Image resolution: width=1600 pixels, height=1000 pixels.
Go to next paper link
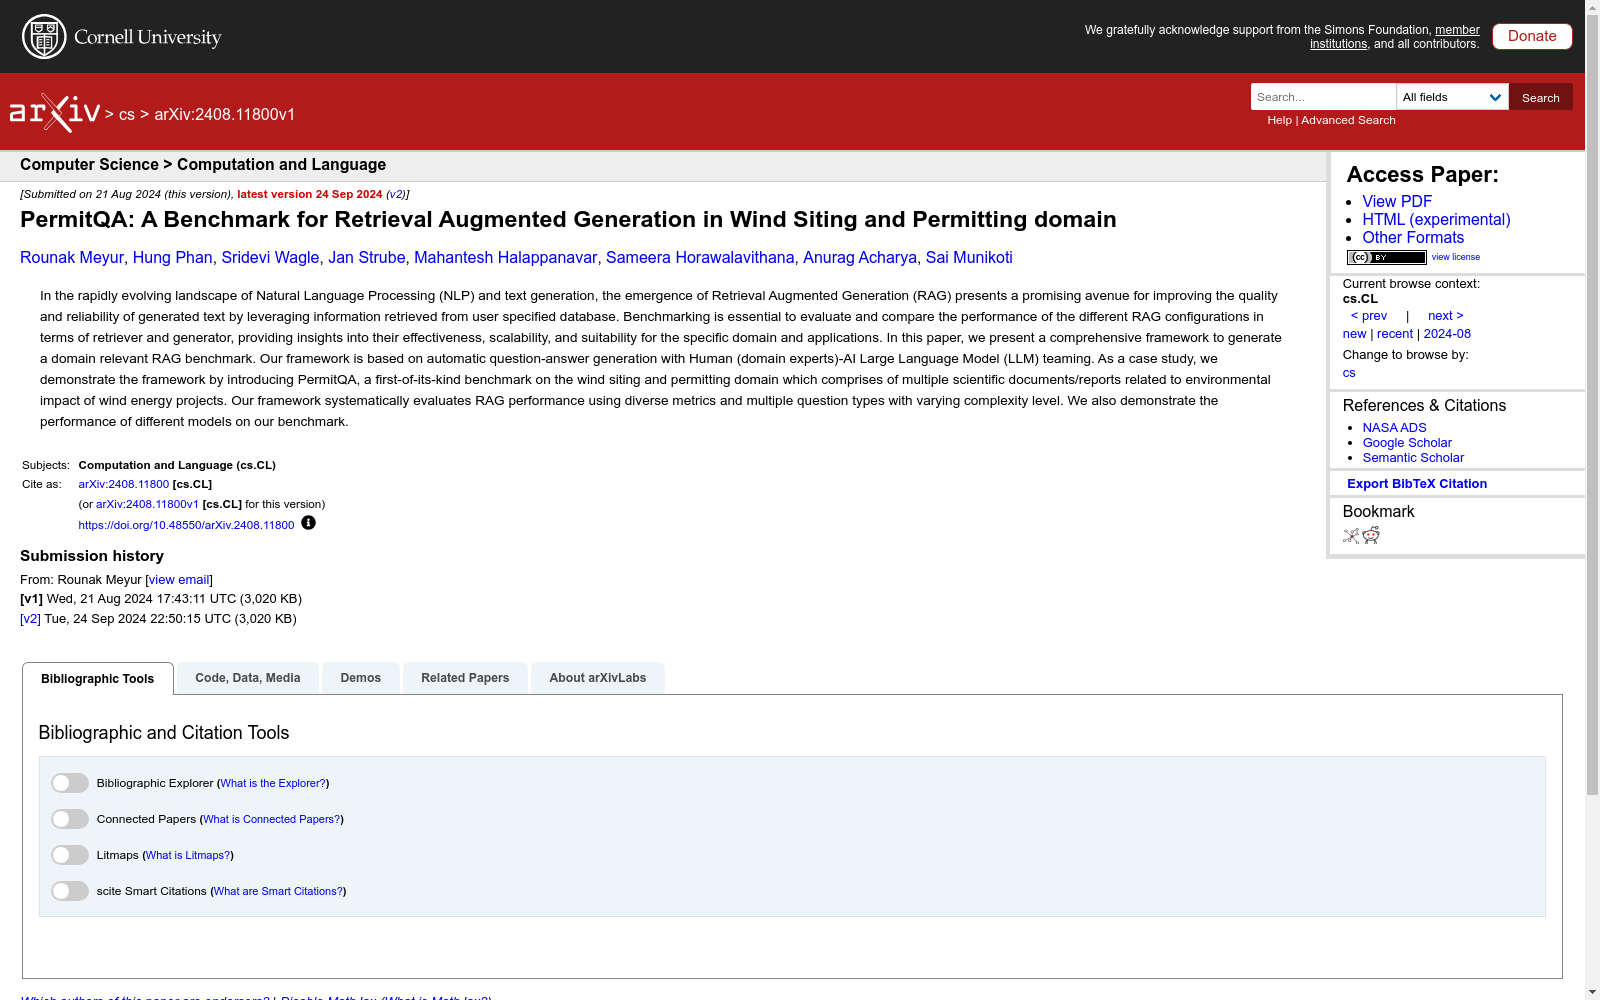[1445, 316]
